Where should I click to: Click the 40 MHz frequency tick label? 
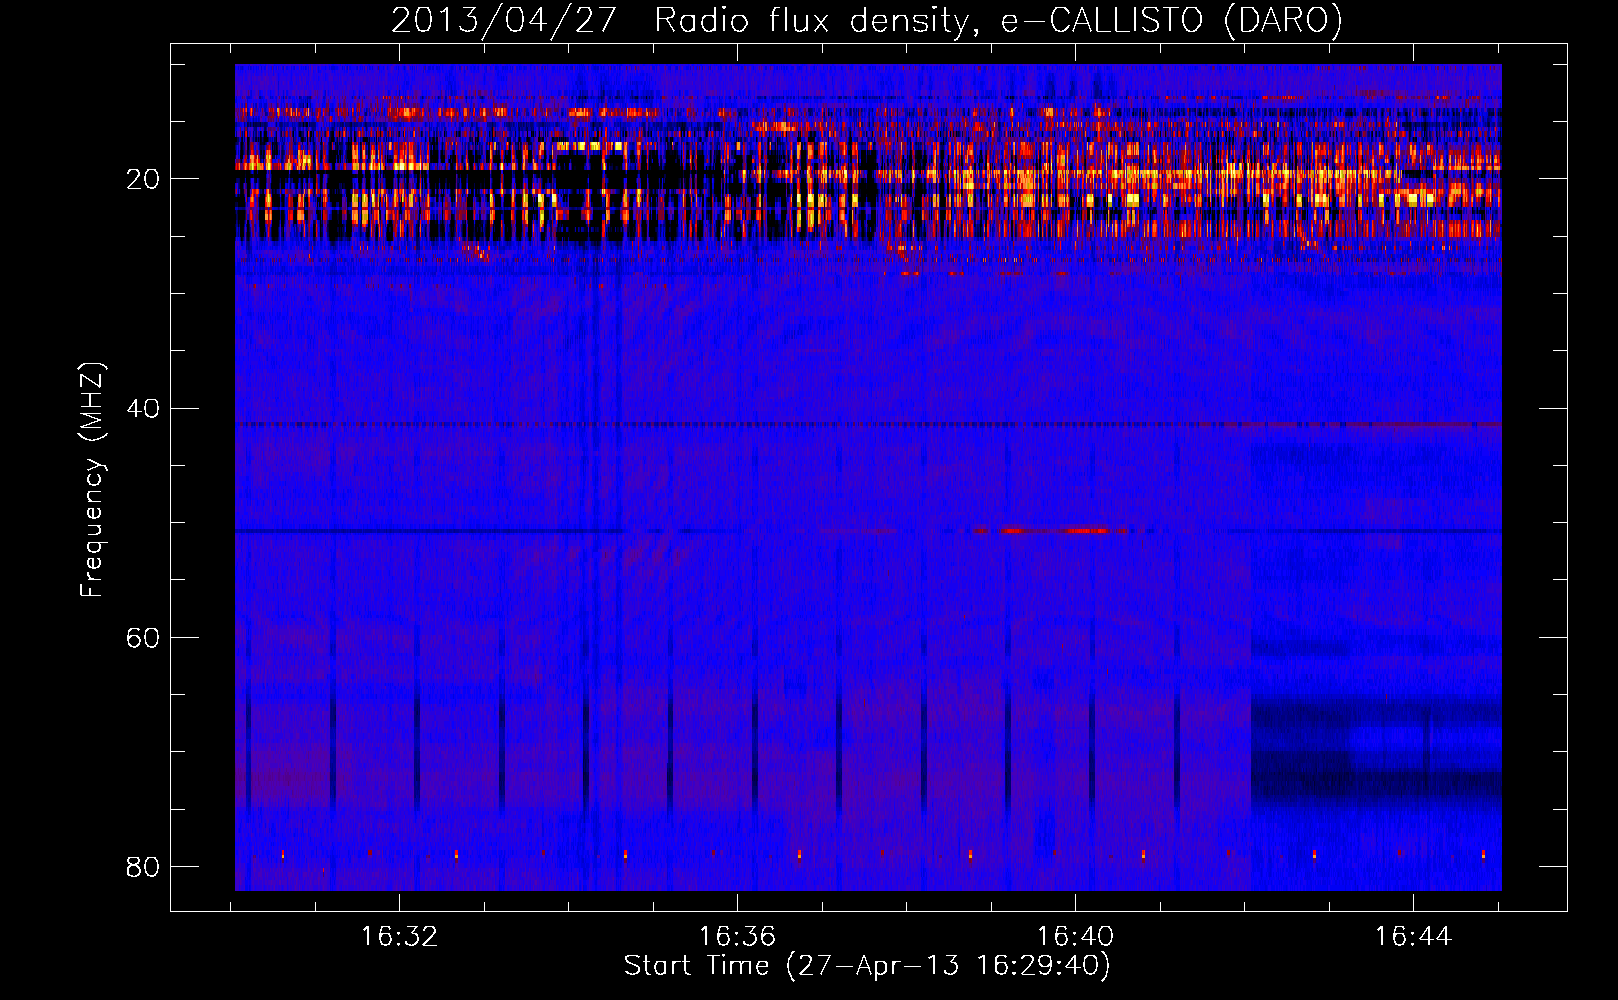click(x=142, y=408)
